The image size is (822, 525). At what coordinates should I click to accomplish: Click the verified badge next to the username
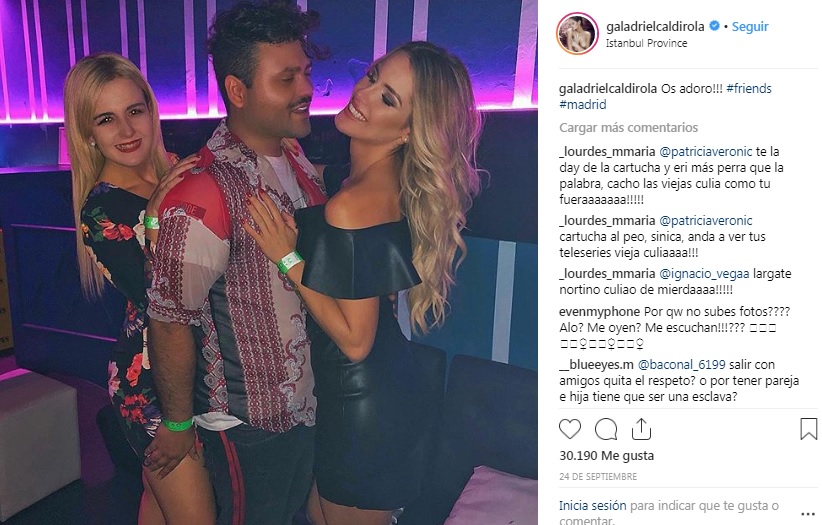click(714, 26)
